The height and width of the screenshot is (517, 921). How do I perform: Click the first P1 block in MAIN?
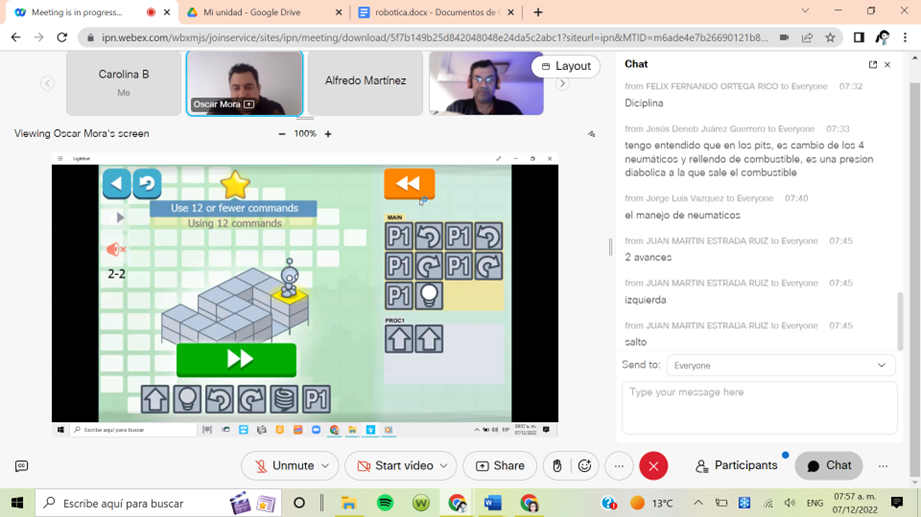[x=399, y=237]
